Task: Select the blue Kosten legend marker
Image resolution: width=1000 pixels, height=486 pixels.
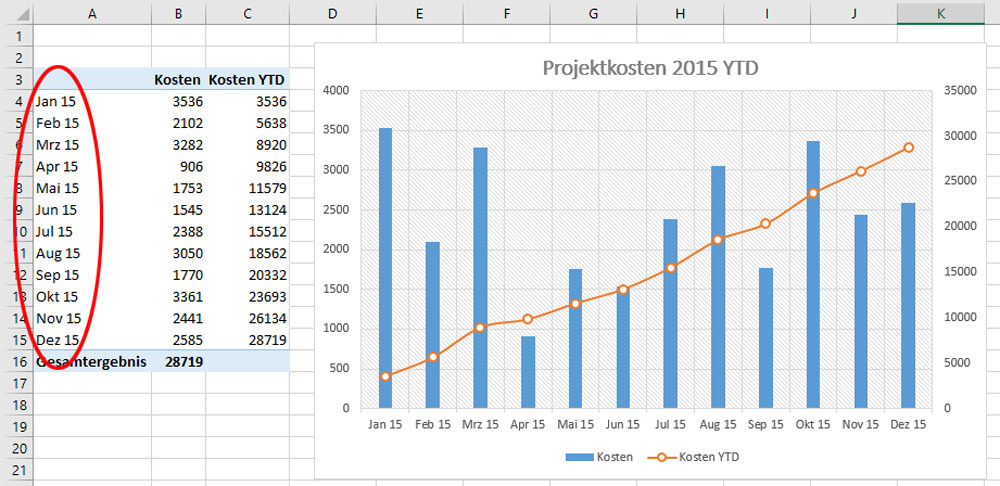Action: click(580, 457)
